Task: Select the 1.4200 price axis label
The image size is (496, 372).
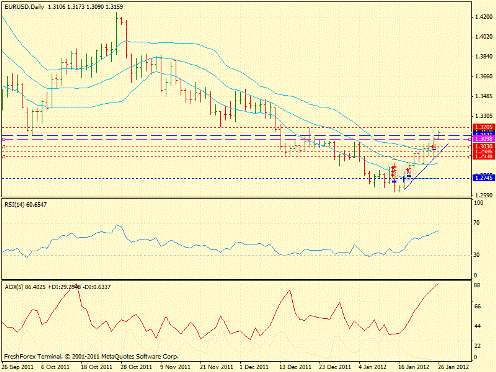Action: 484,16
